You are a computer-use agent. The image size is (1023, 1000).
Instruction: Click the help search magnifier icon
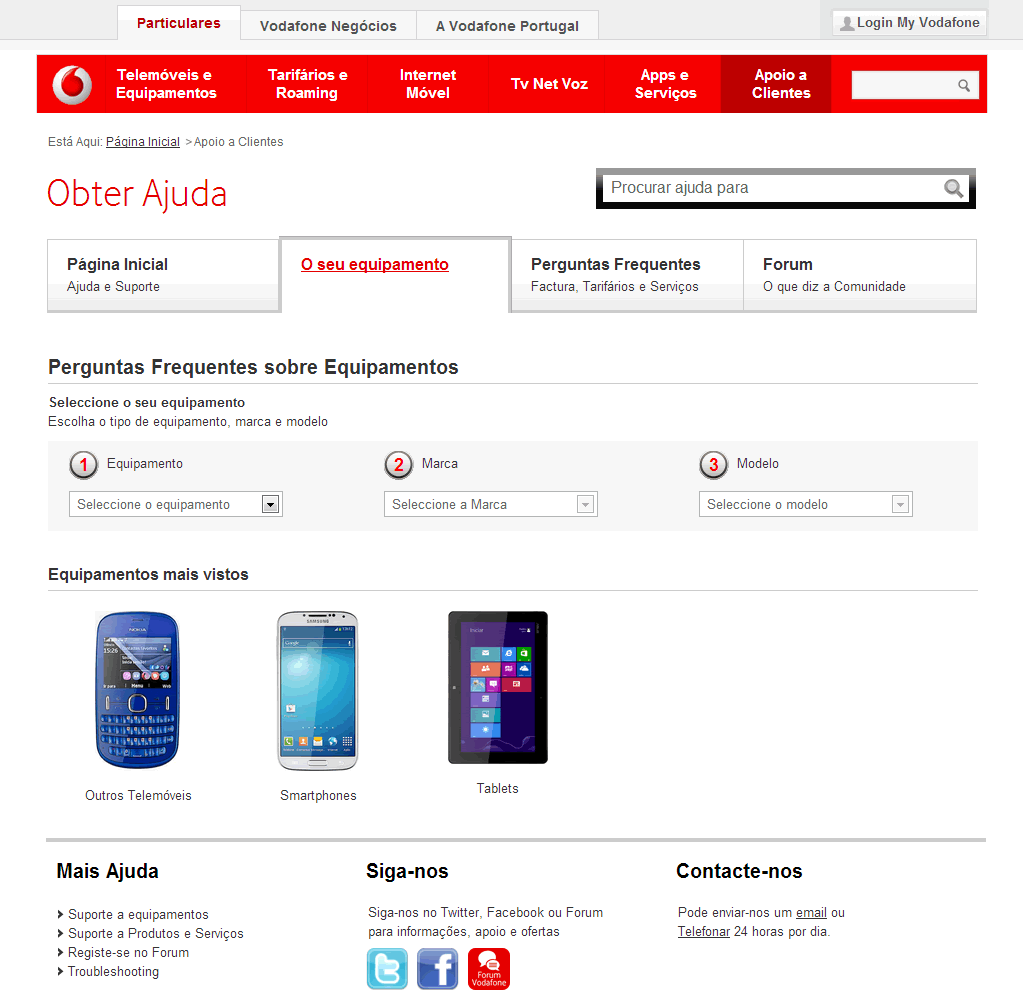[x=953, y=189]
